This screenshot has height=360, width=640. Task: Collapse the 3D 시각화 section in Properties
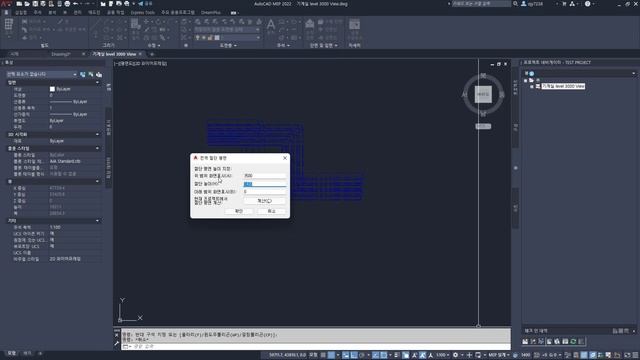point(97,134)
